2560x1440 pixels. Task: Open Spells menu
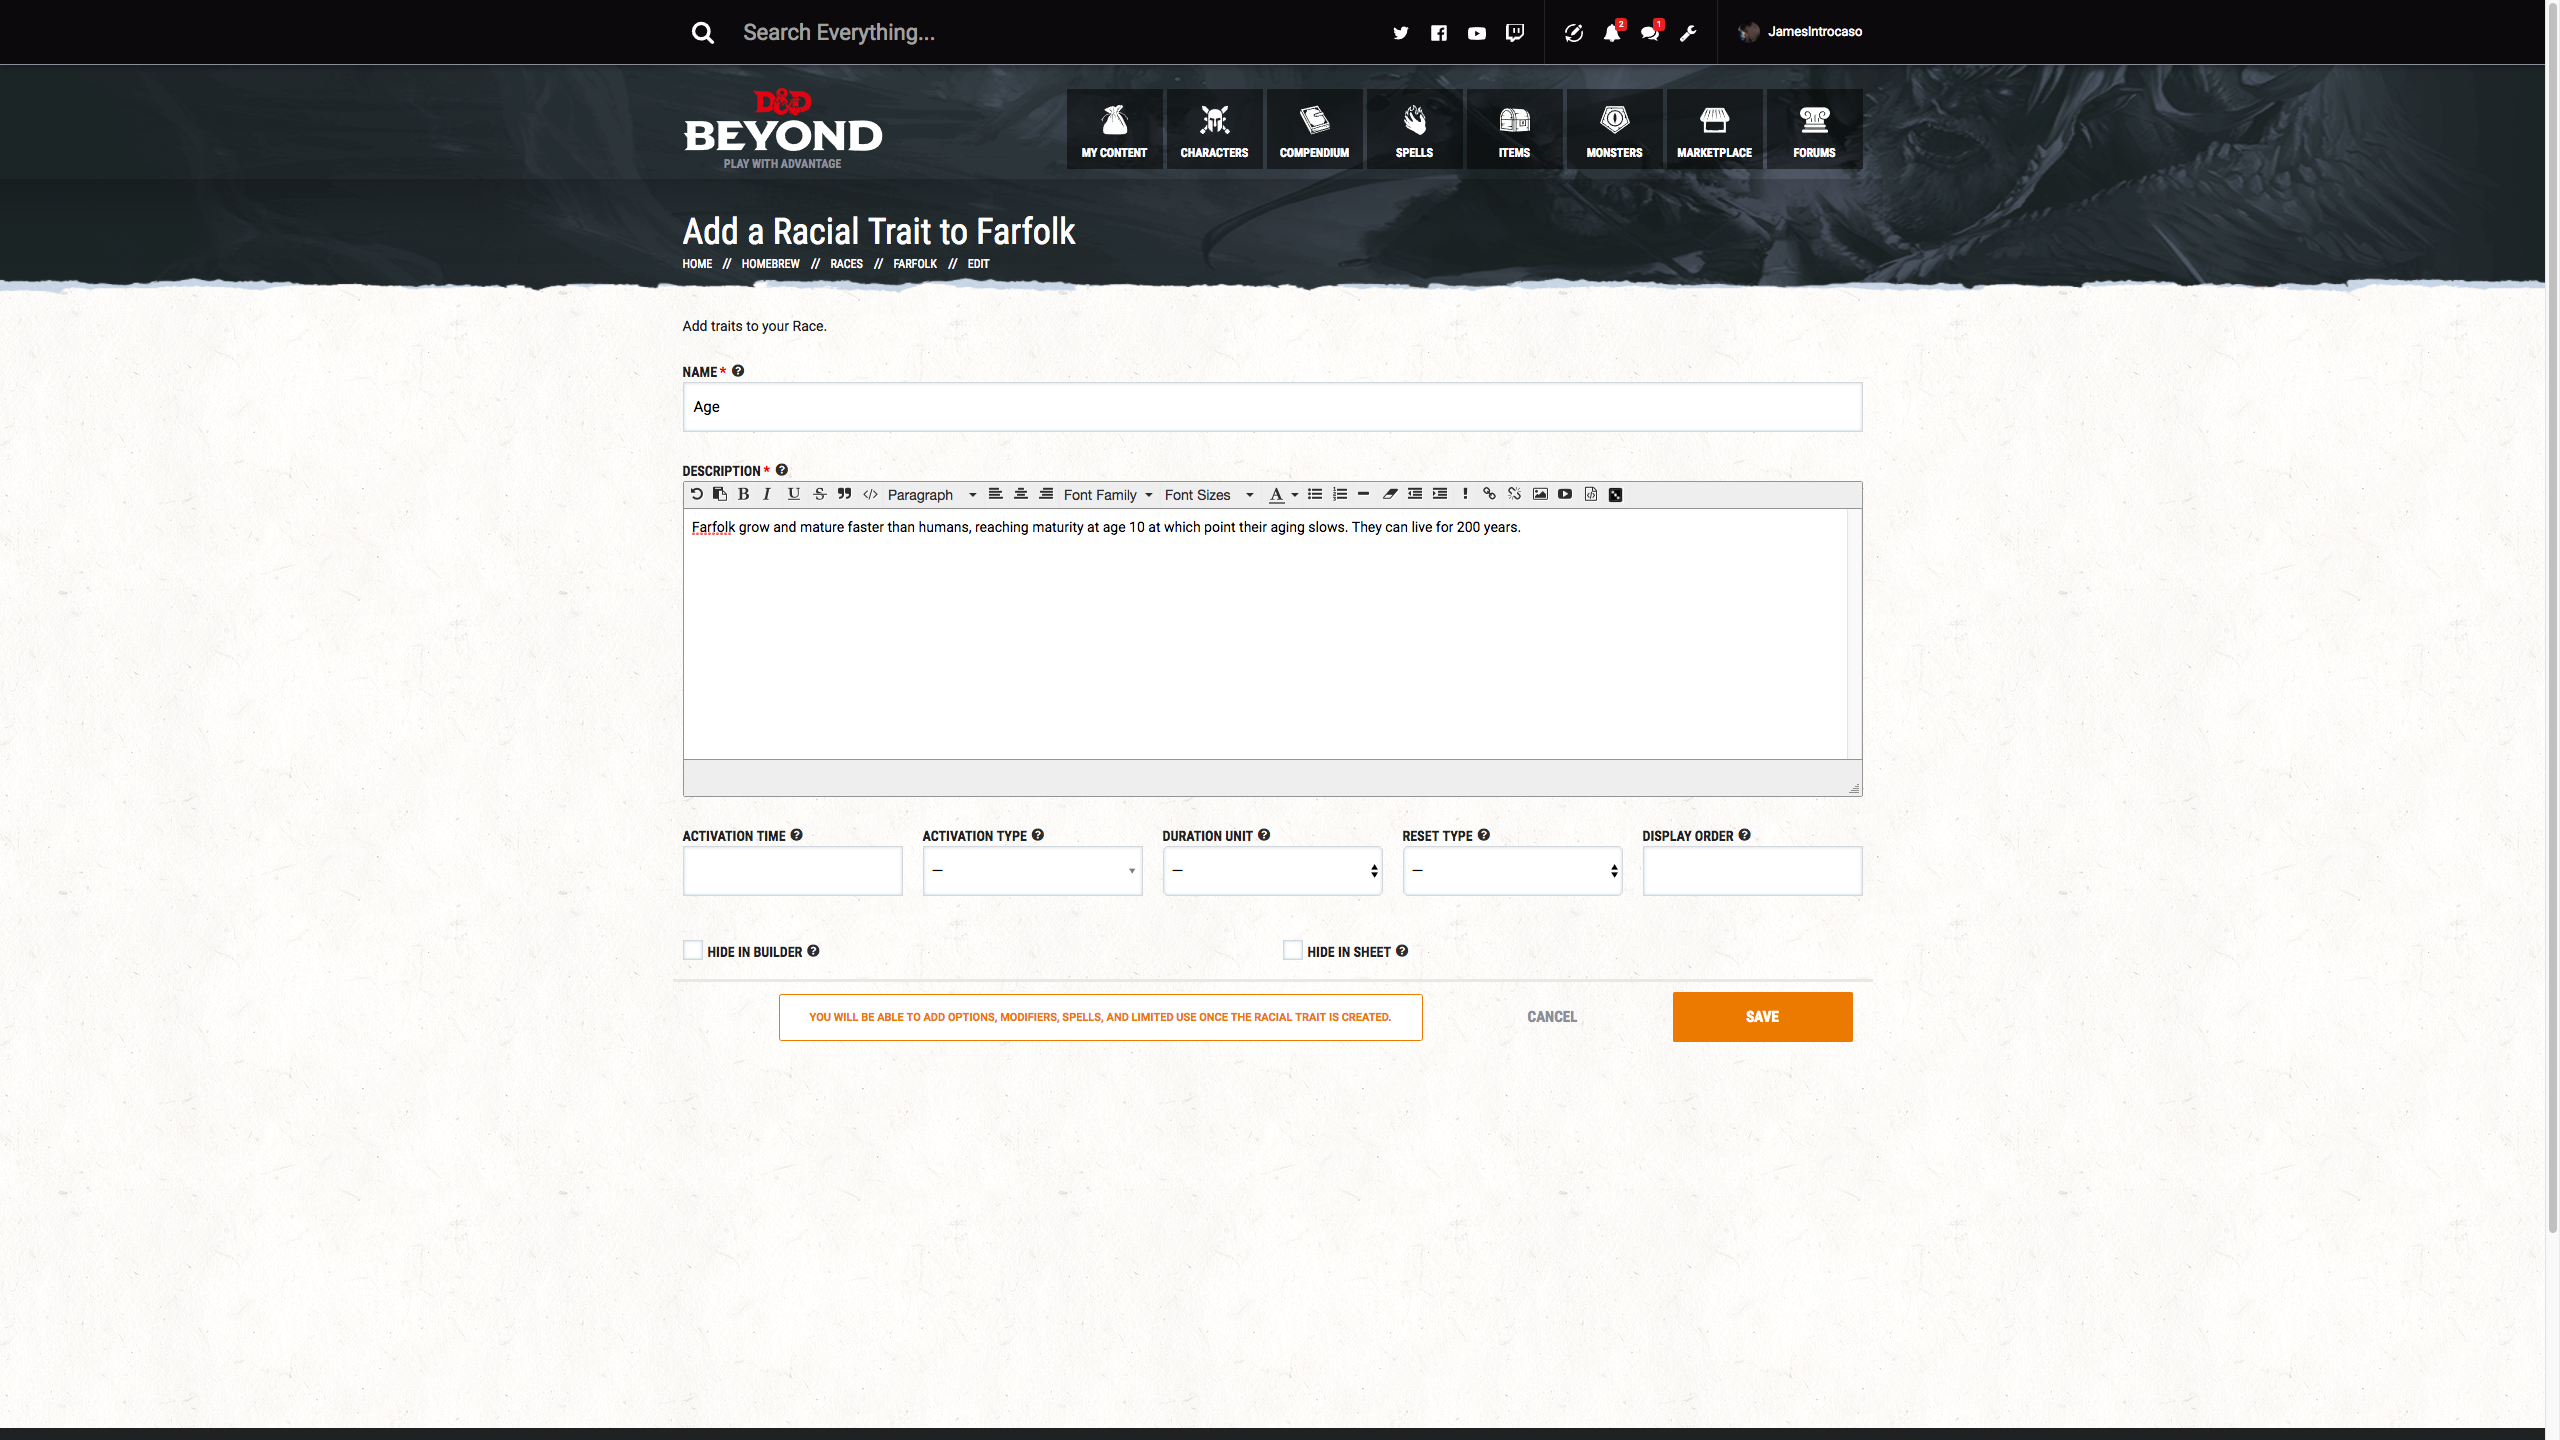(1414, 129)
